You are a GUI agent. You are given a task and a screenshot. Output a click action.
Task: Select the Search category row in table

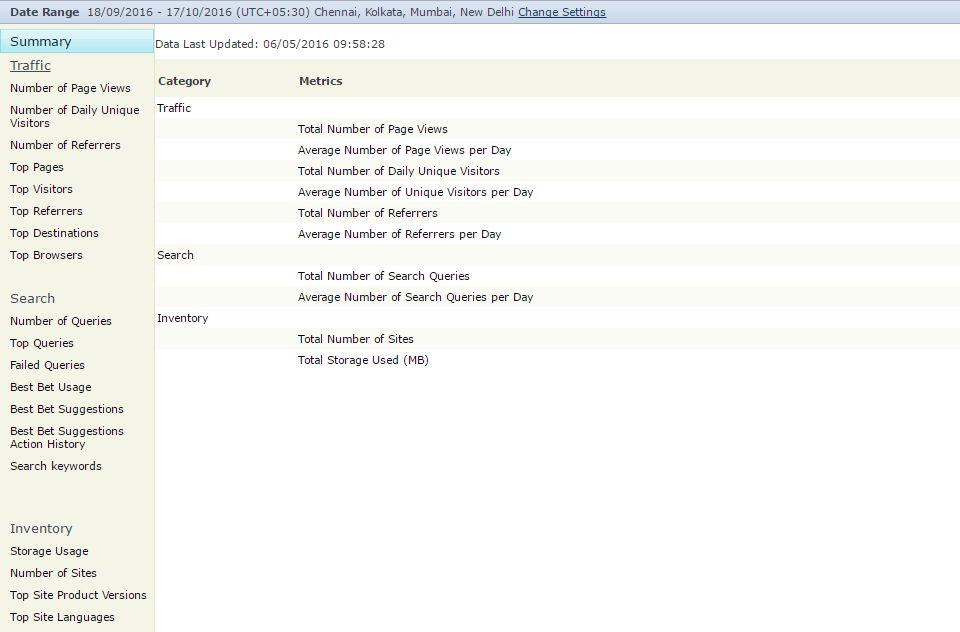coord(557,255)
